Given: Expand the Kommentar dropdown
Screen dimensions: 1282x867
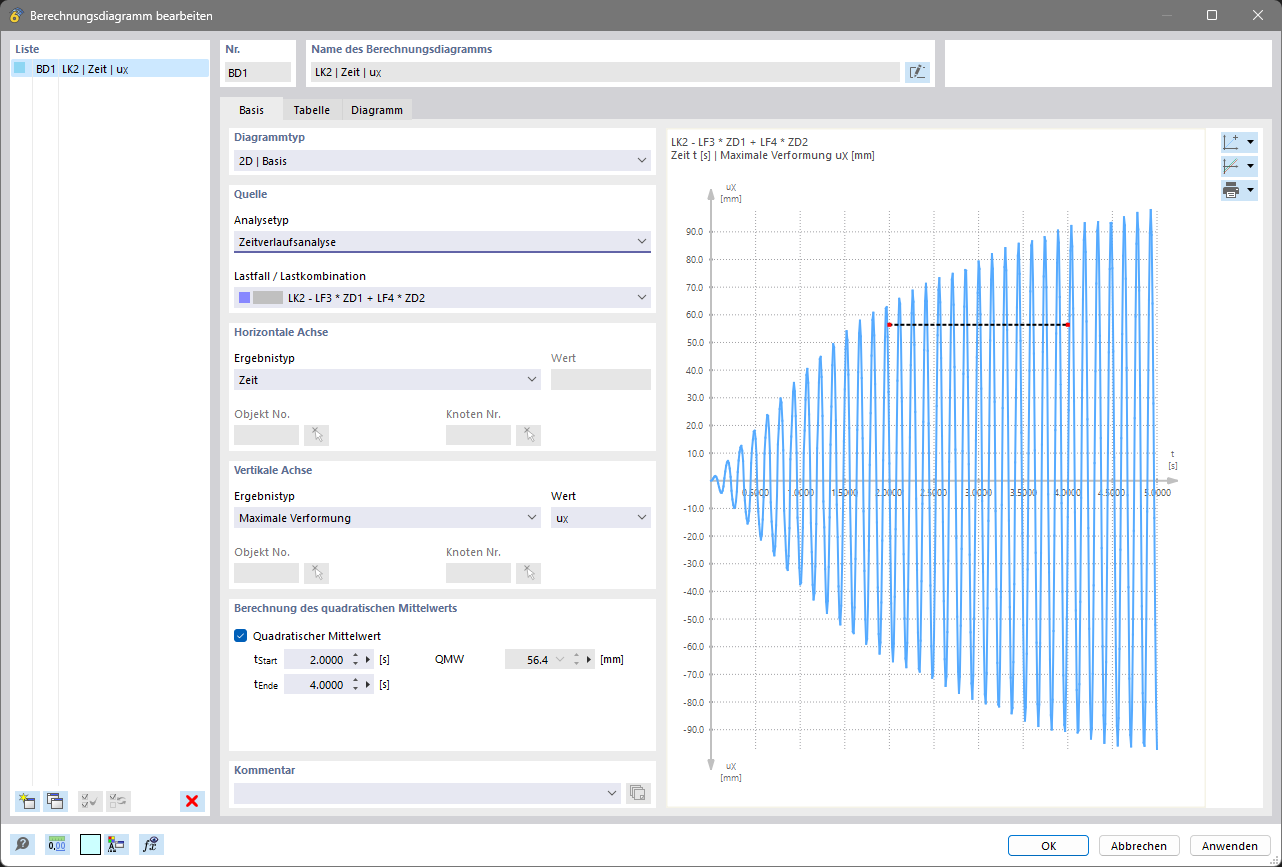Looking at the screenshot, I should pyautogui.click(x=612, y=793).
